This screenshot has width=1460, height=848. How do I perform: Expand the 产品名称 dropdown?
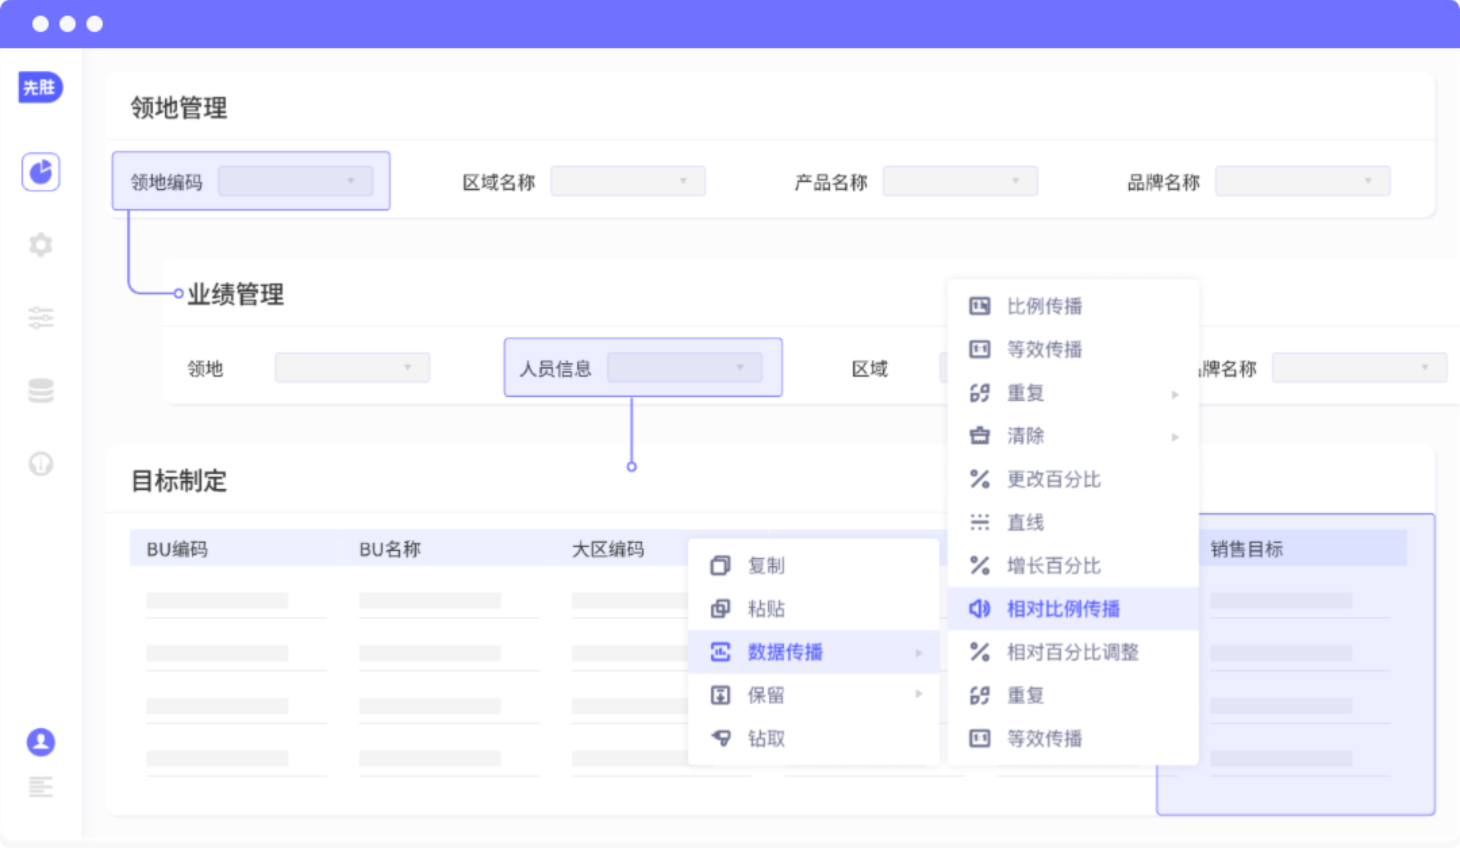coord(960,181)
